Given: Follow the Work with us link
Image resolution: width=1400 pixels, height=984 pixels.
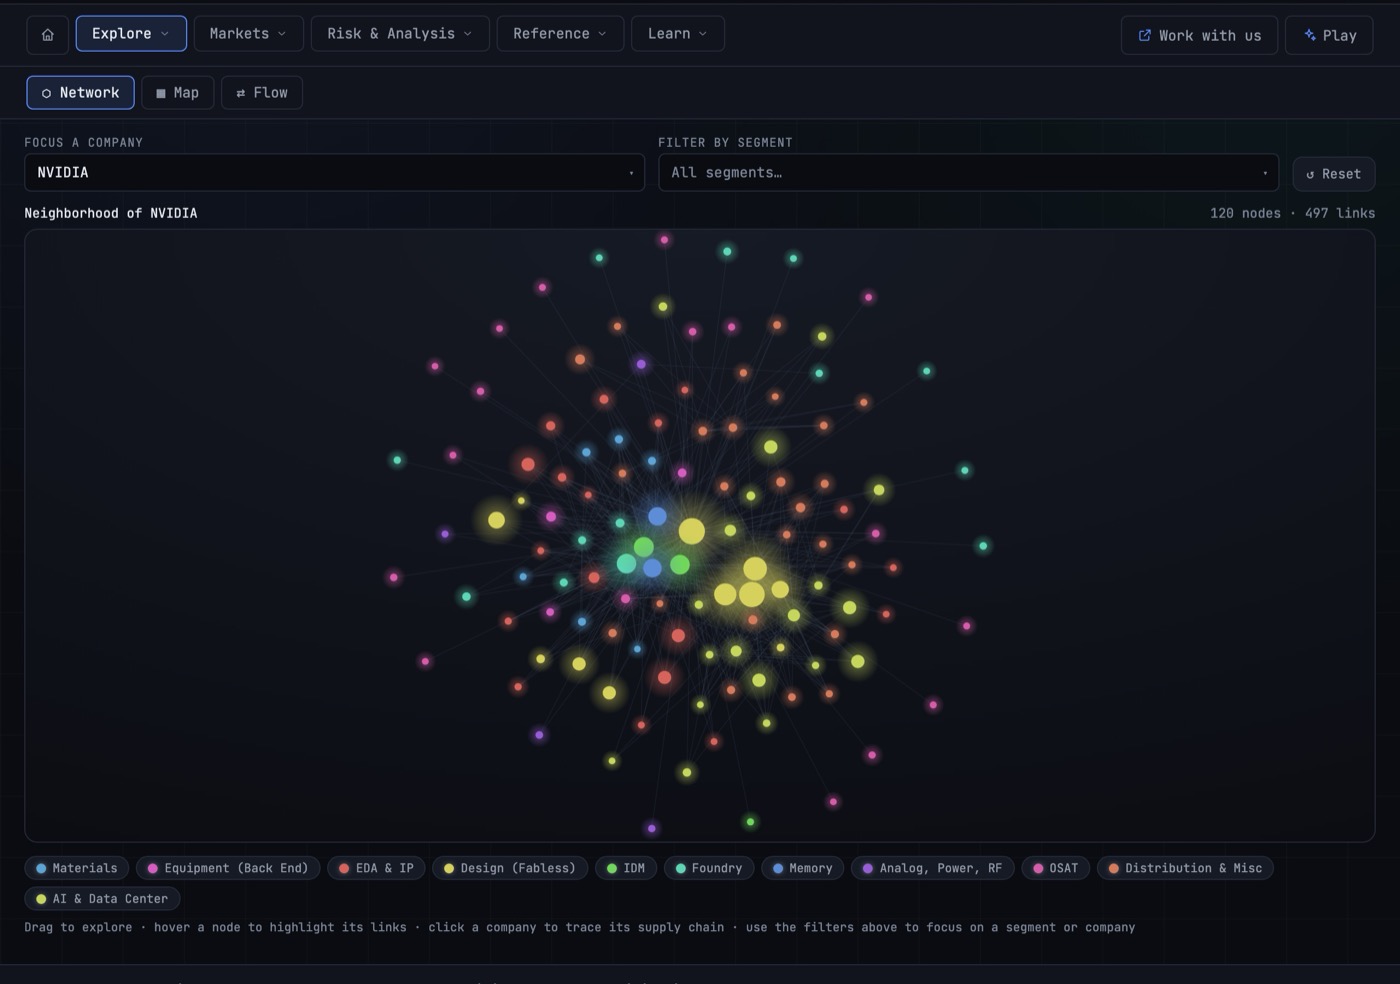Looking at the screenshot, I should click(1199, 35).
